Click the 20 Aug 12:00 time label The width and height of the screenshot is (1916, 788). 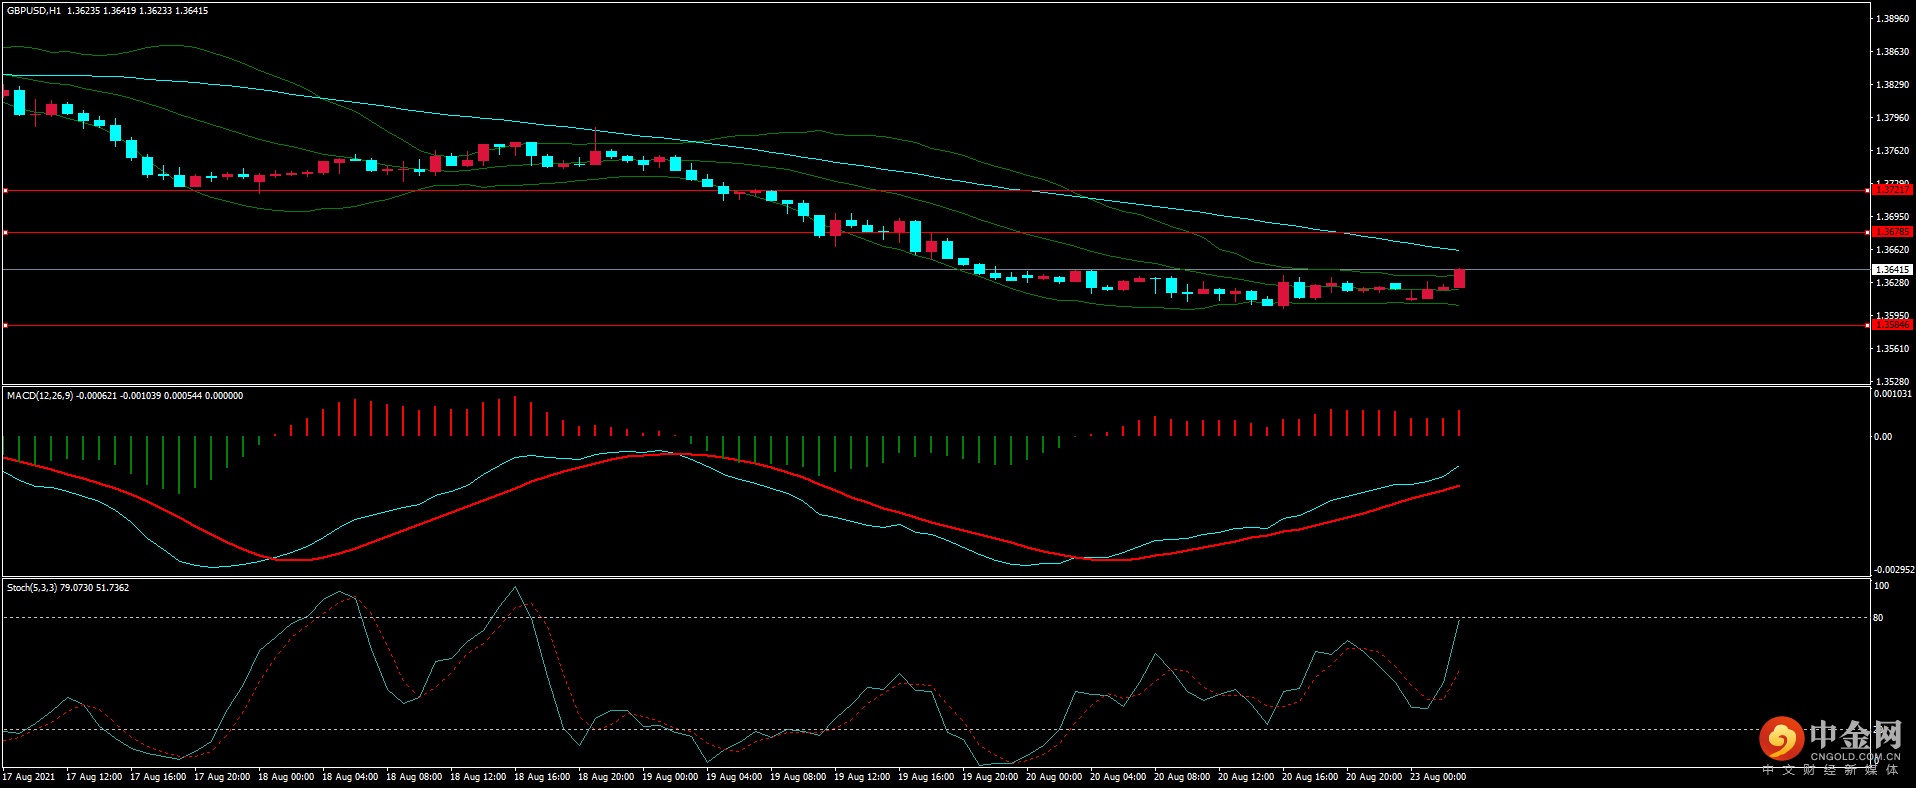[x=1246, y=777]
